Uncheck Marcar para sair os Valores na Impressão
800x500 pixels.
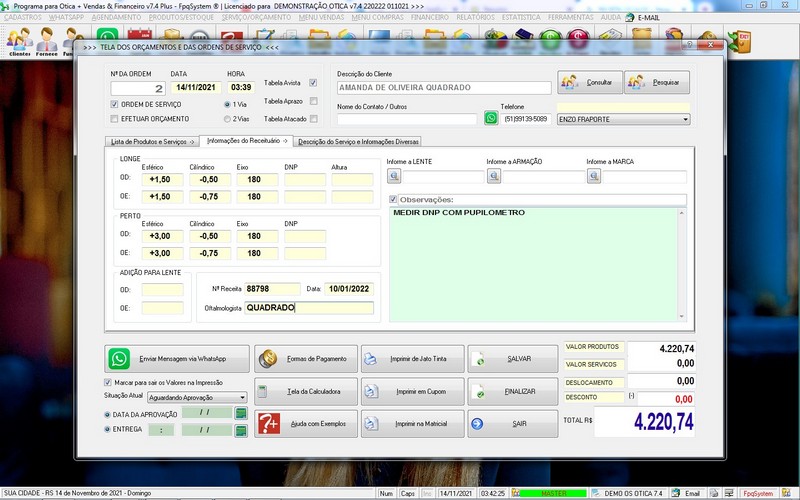(109, 382)
